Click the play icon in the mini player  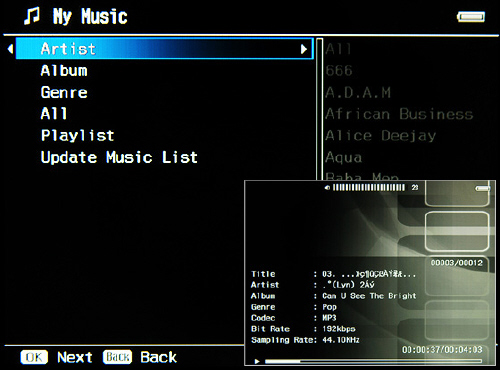pos(257,361)
